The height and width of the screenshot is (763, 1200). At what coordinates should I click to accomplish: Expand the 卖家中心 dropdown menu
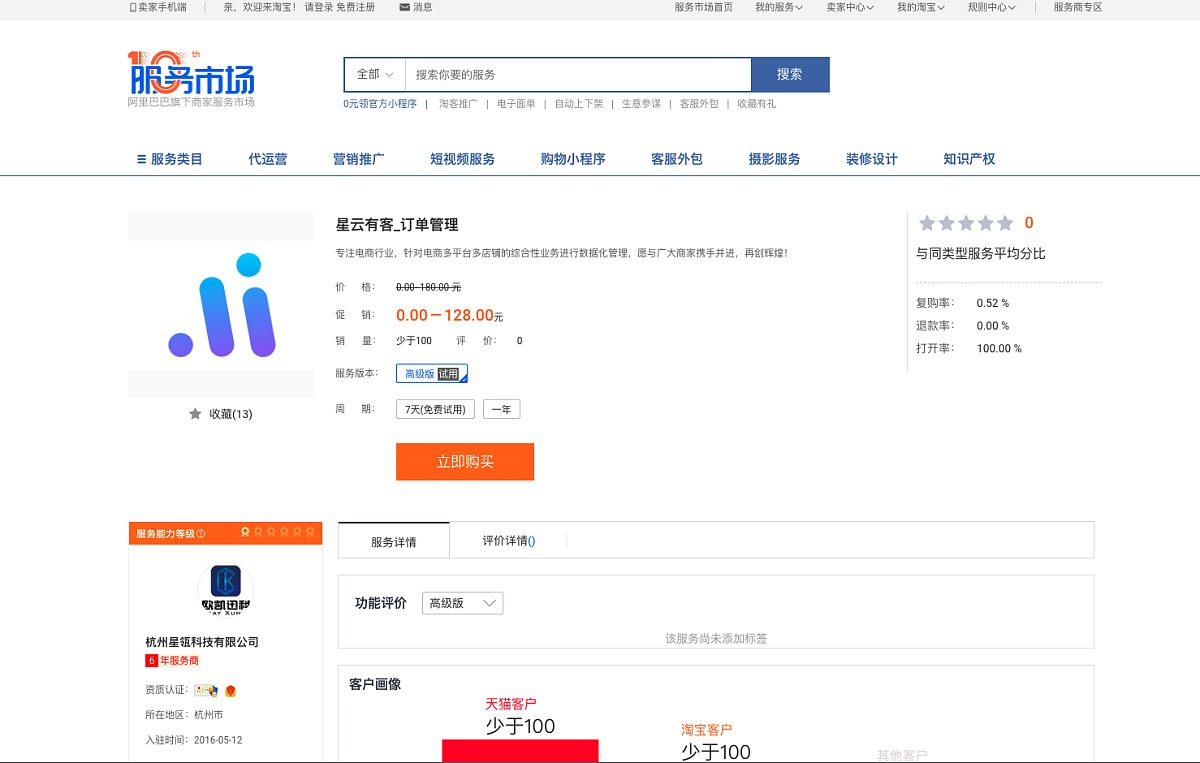click(850, 7)
